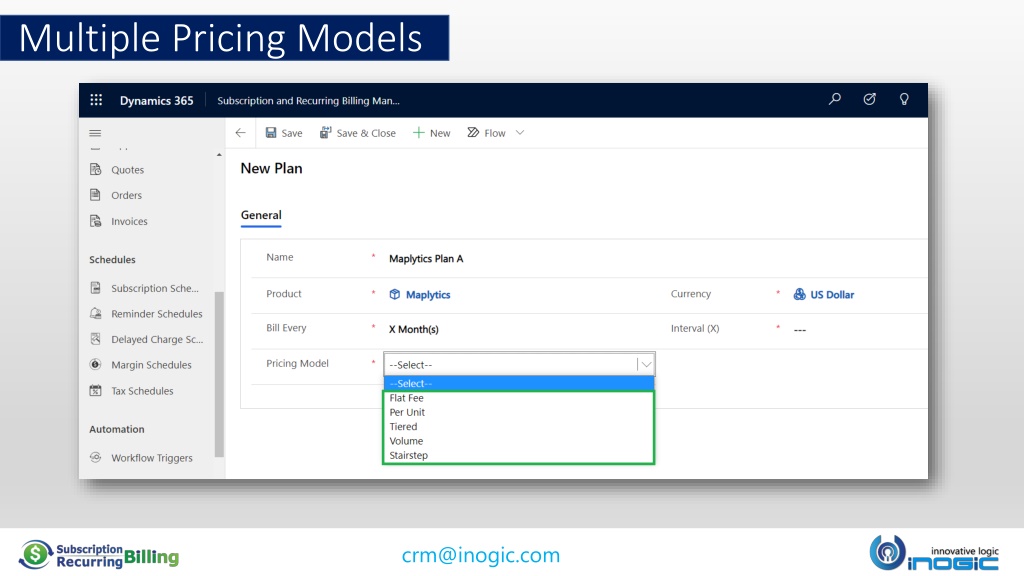1024x576 pixels.
Task: Open the Dynamics 365 app launcher grid
Action: pos(96,100)
